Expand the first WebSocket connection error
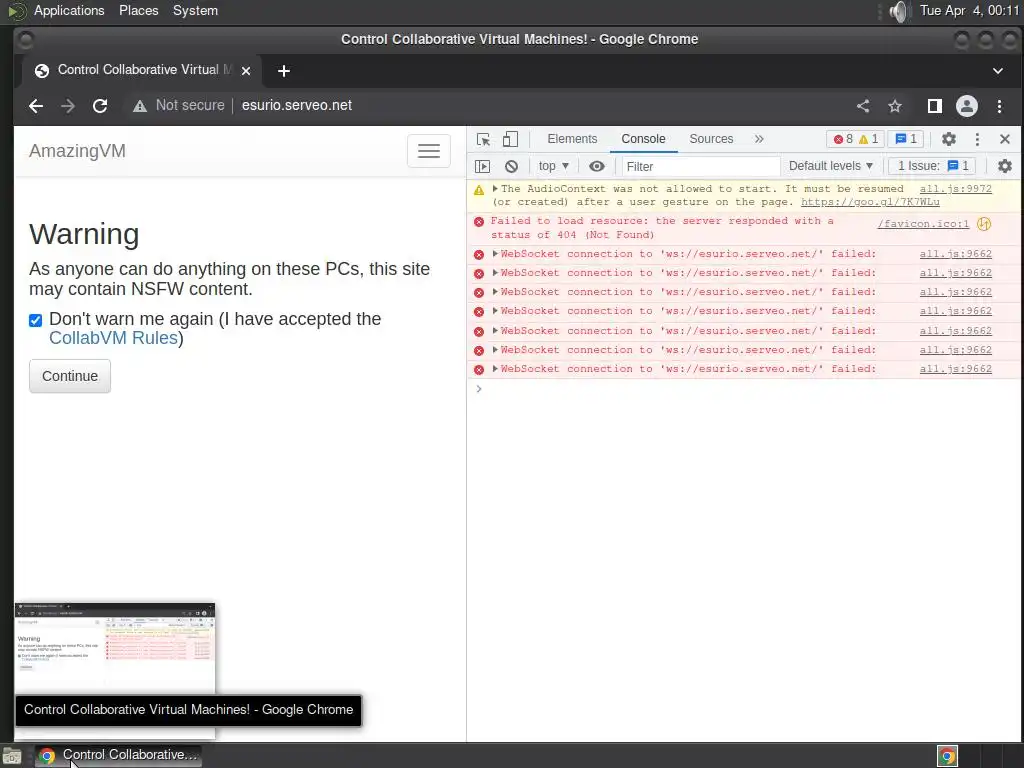 pyautogui.click(x=495, y=254)
